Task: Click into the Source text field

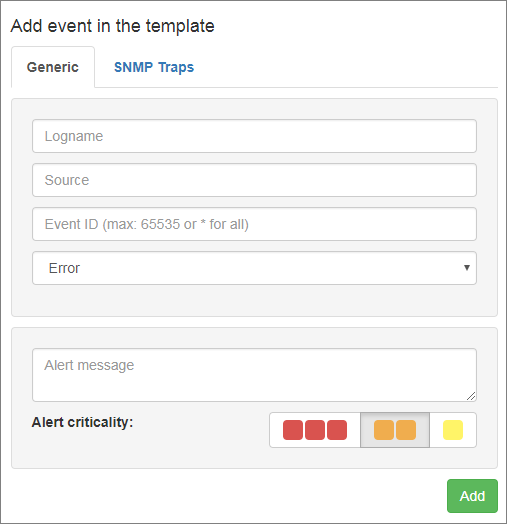Action: [x=254, y=180]
